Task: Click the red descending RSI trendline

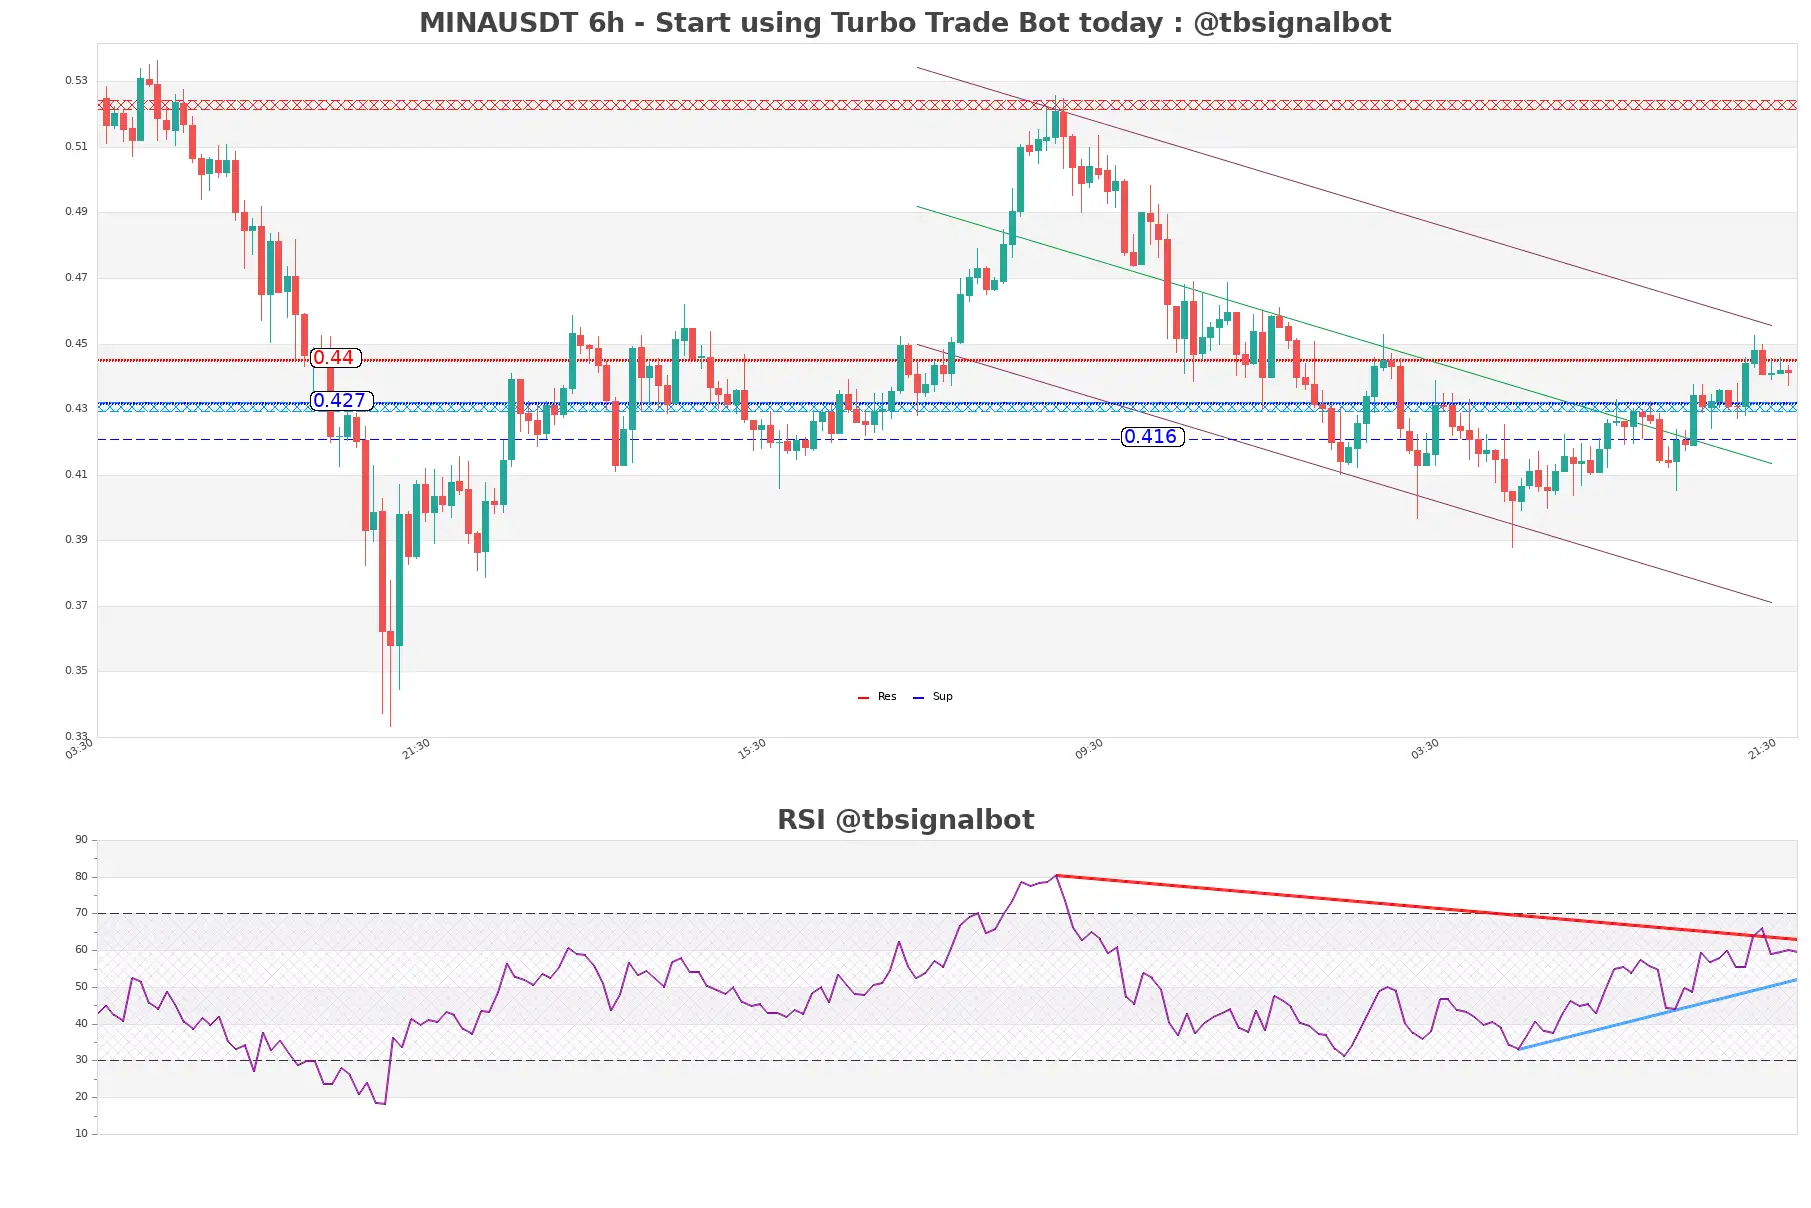Action: point(1427,908)
